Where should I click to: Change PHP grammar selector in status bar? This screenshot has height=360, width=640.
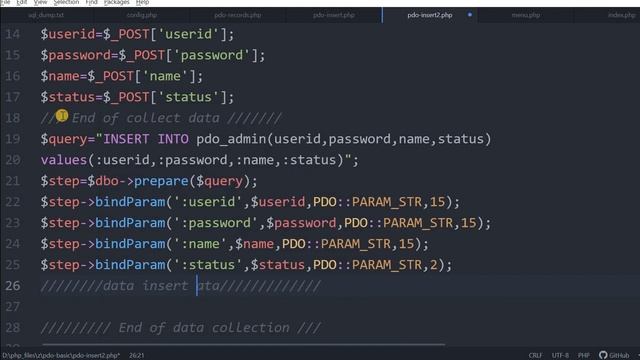point(584,356)
